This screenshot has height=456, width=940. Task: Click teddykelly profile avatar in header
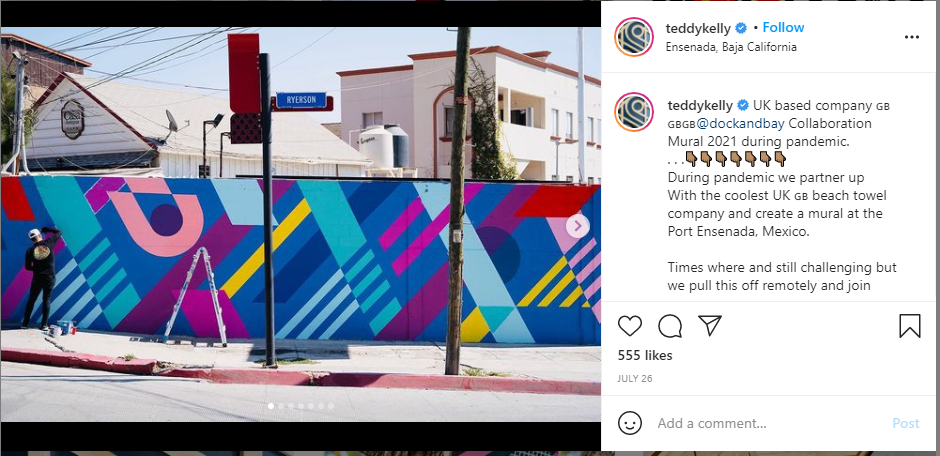click(634, 37)
